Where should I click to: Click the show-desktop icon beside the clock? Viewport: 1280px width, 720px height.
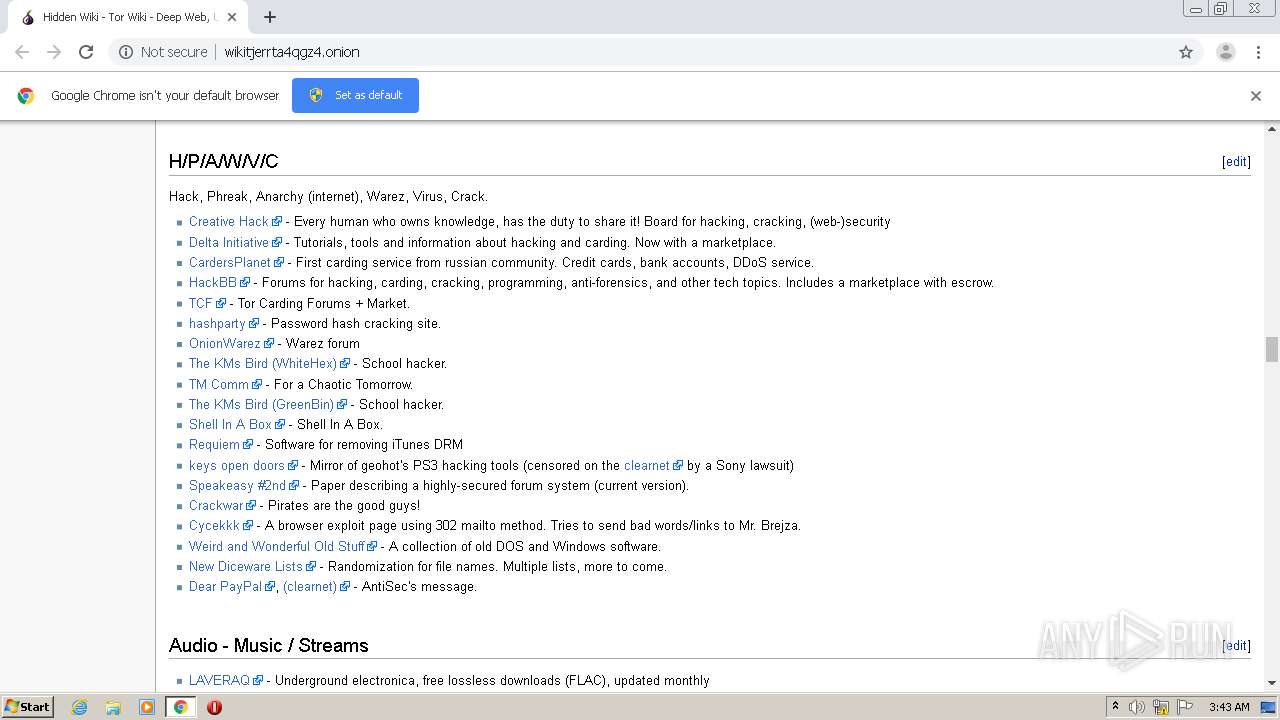1268,707
